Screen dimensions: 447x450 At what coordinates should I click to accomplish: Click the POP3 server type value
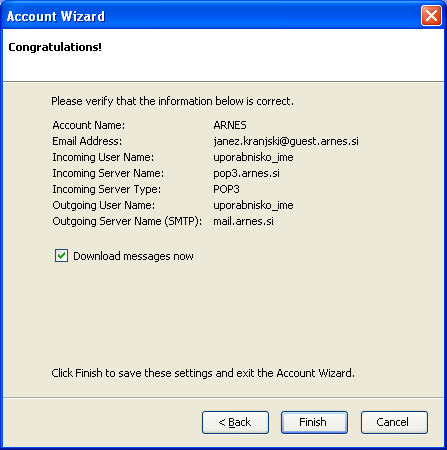(x=226, y=189)
